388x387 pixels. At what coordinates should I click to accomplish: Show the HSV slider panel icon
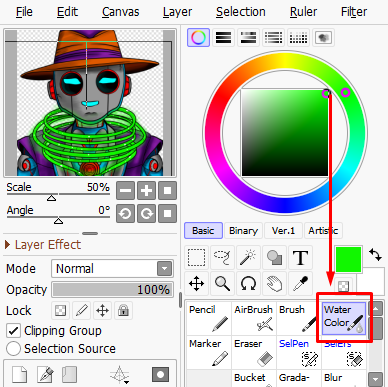(248, 37)
